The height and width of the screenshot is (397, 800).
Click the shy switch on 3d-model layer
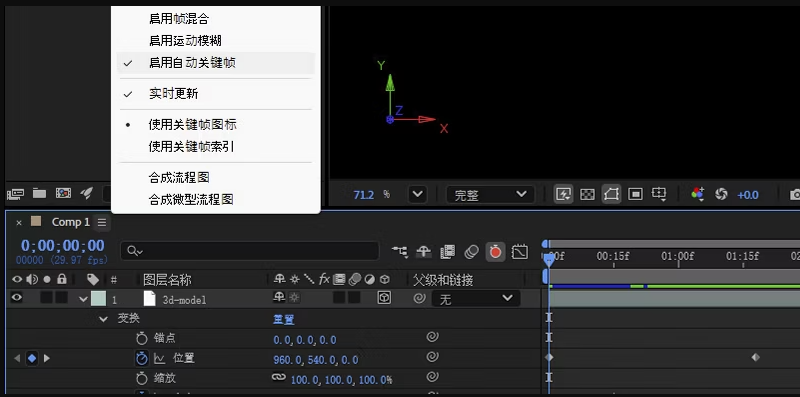click(279, 298)
